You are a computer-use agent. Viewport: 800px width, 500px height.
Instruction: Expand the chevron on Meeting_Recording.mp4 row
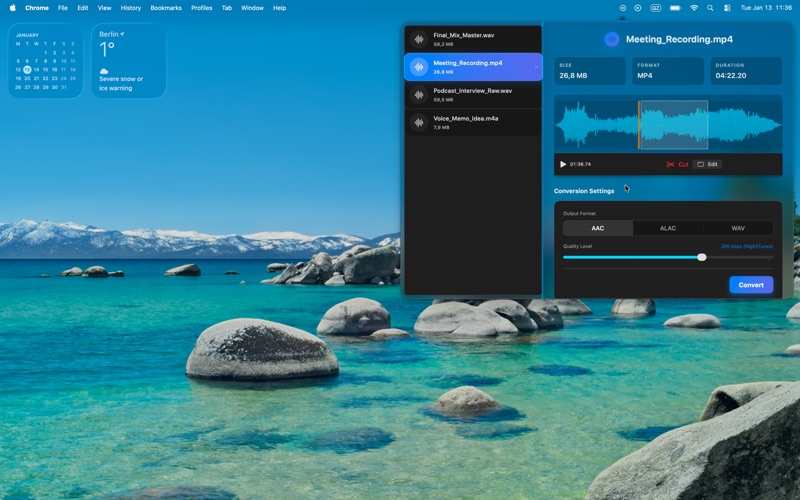click(x=536, y=67)
